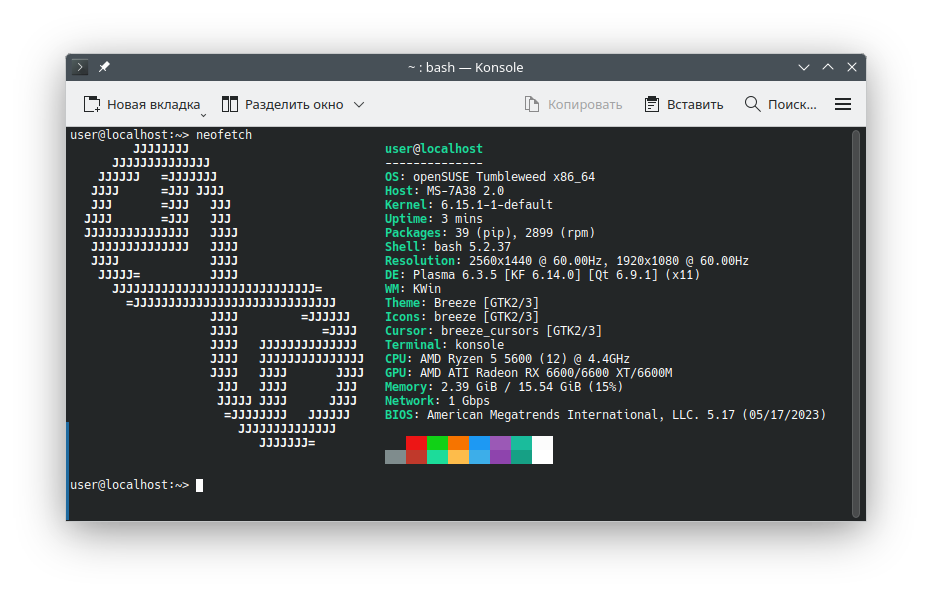The height and width of the screenshot is (599, 932).
Task: Click the Разделить окно split view button
Action: (283, 105)
